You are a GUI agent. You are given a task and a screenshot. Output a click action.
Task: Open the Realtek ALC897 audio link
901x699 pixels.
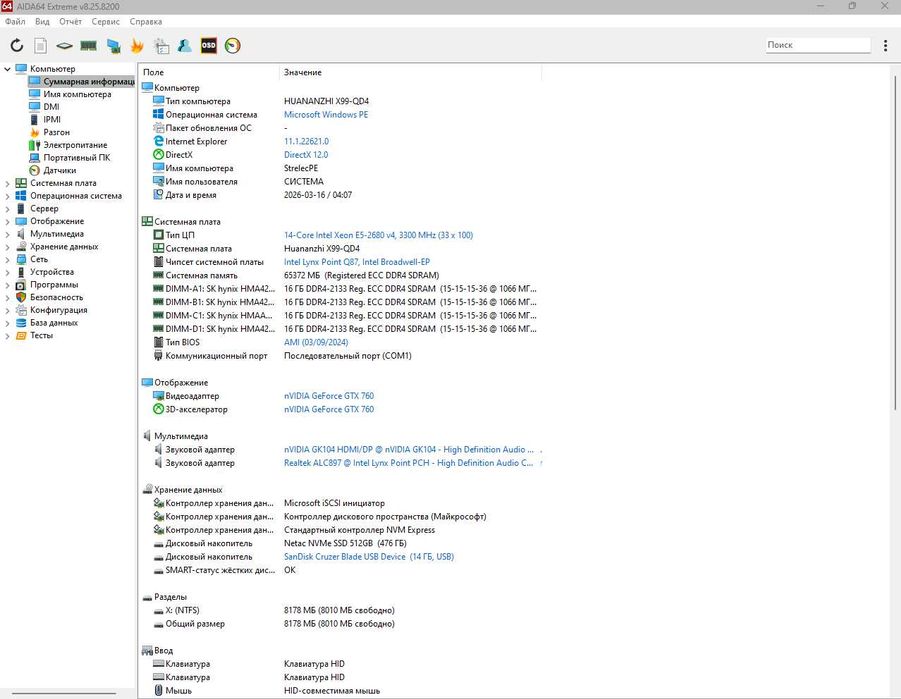click(409, 463)
